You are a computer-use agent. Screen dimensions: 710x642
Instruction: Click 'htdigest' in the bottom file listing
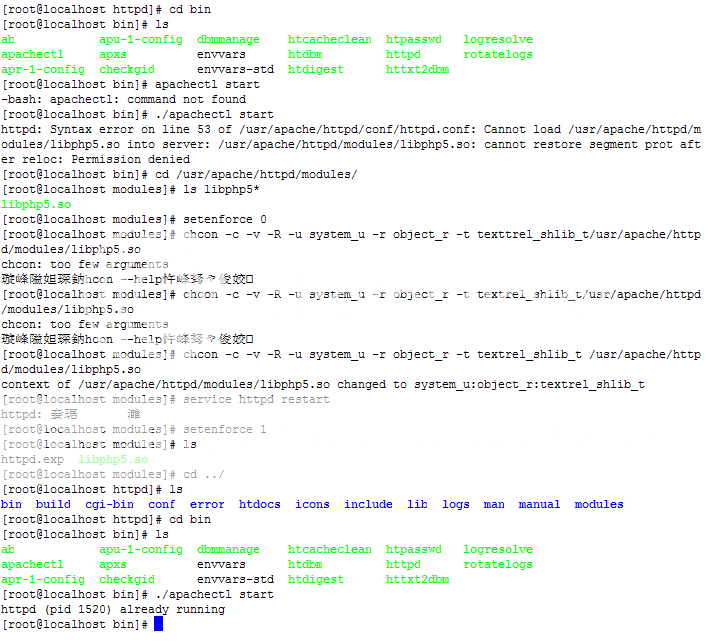(x=316, y=580)
